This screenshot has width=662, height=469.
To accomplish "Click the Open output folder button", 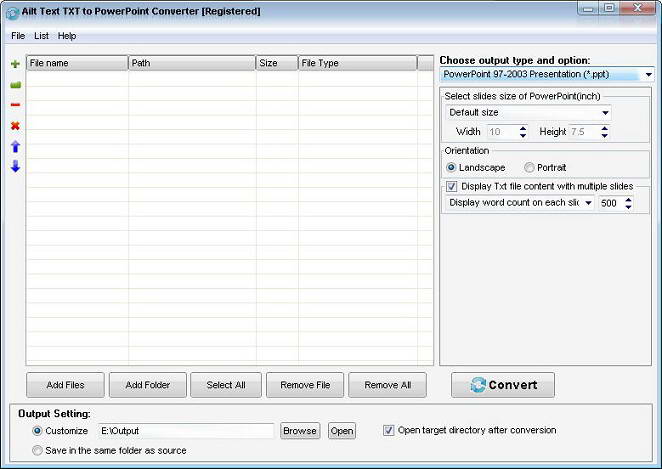I will pyautogui.click(x=342, y=431).
